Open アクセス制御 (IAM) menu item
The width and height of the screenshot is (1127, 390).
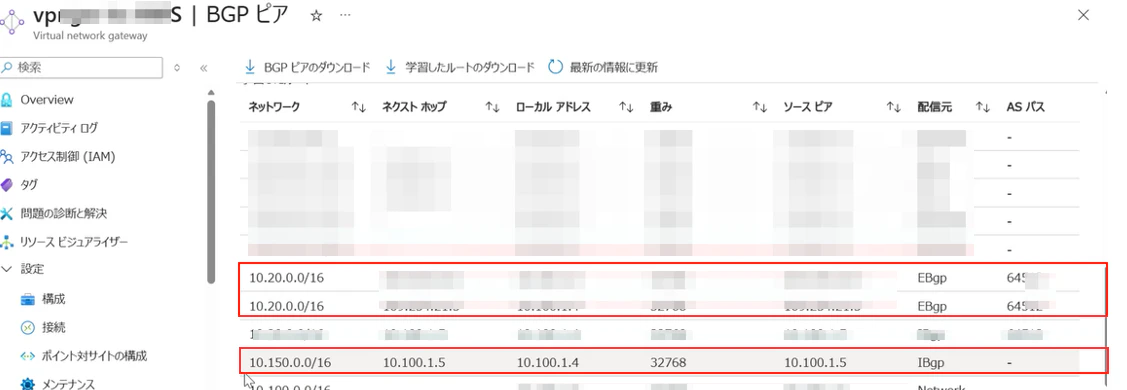coord(68,157)
